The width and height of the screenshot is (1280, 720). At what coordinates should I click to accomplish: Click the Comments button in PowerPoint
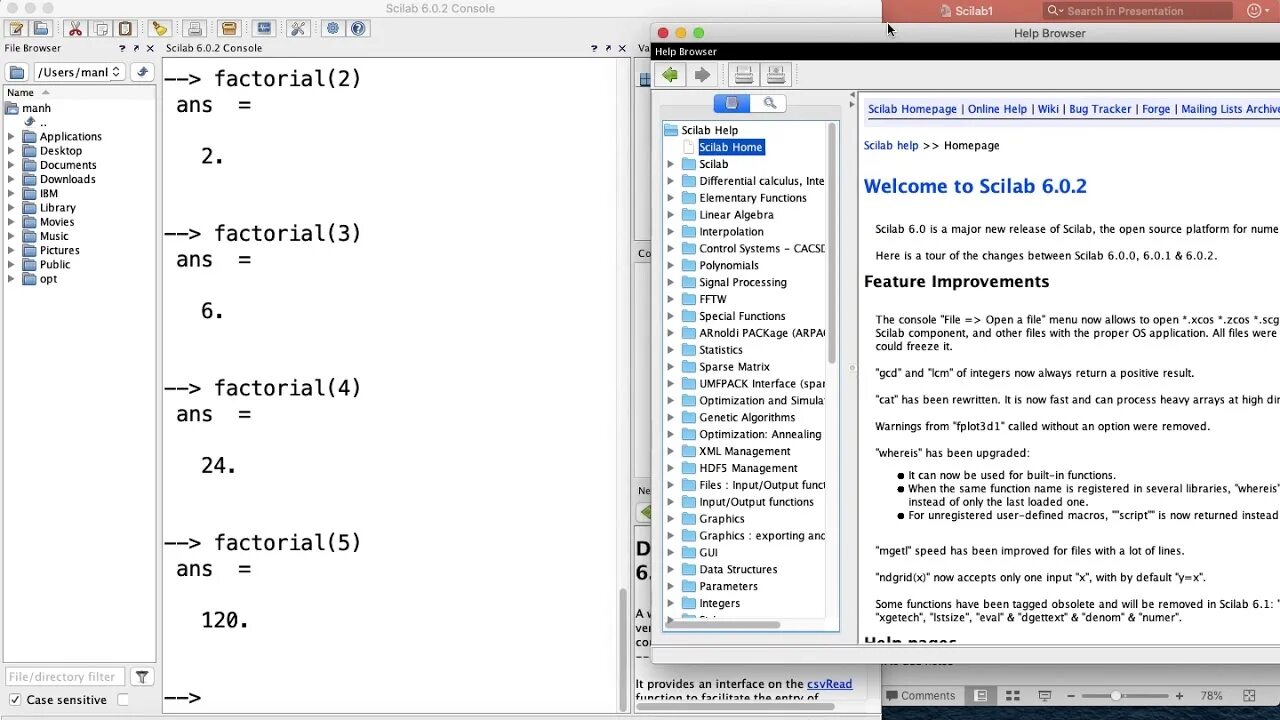[x=920, y=696]
